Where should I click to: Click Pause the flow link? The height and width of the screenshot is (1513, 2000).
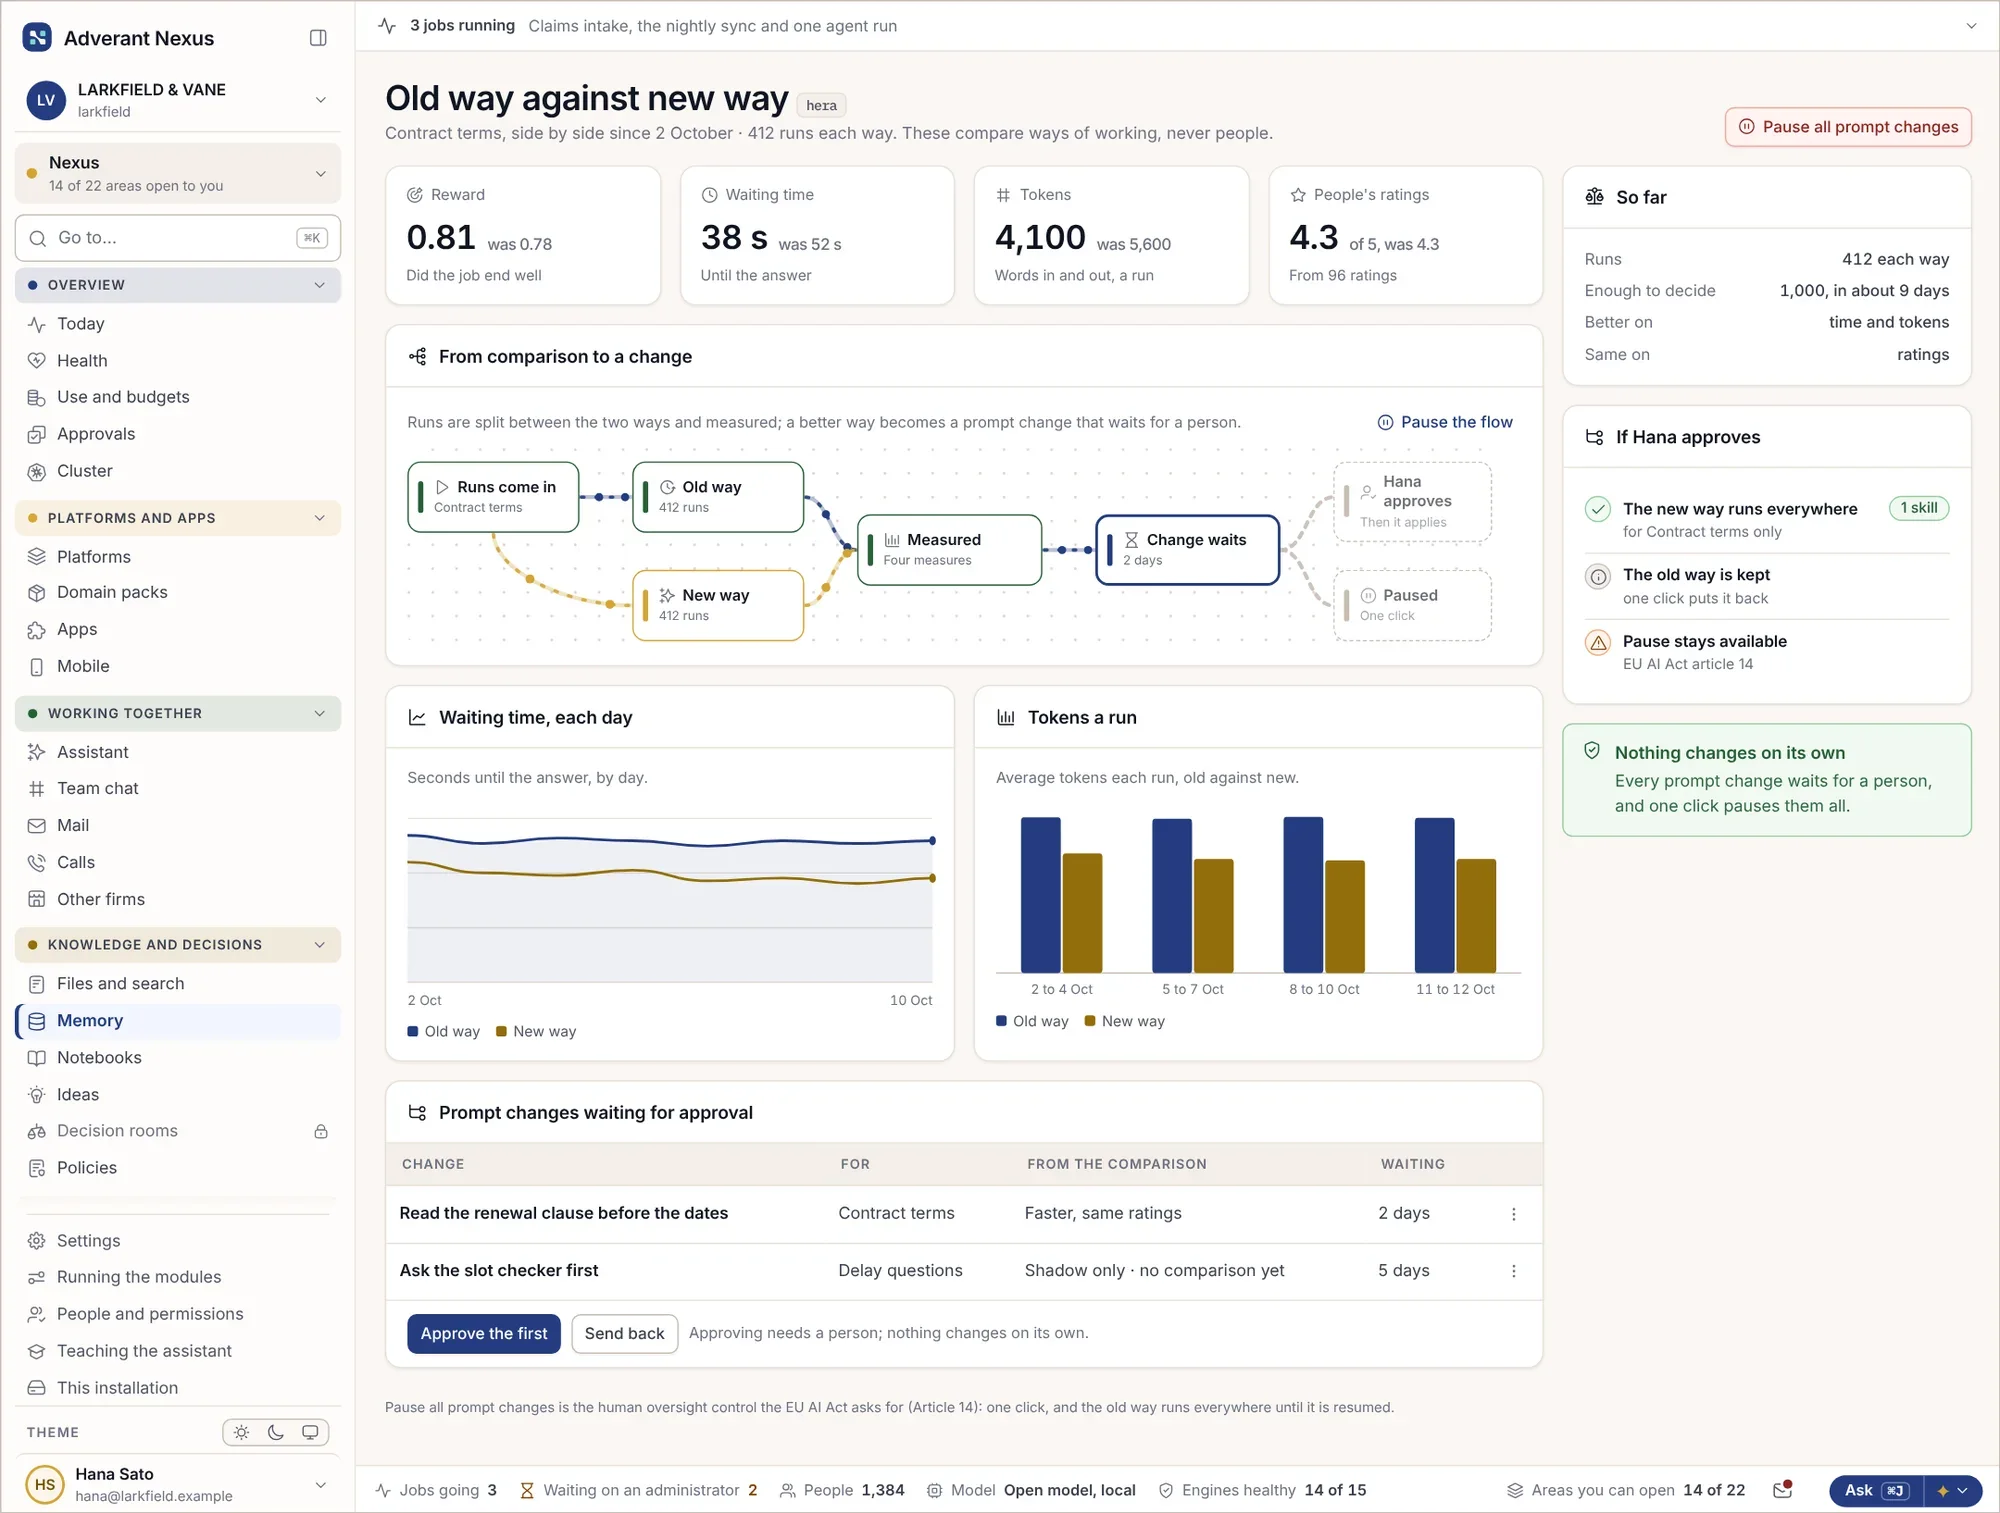click(1445, 422)
